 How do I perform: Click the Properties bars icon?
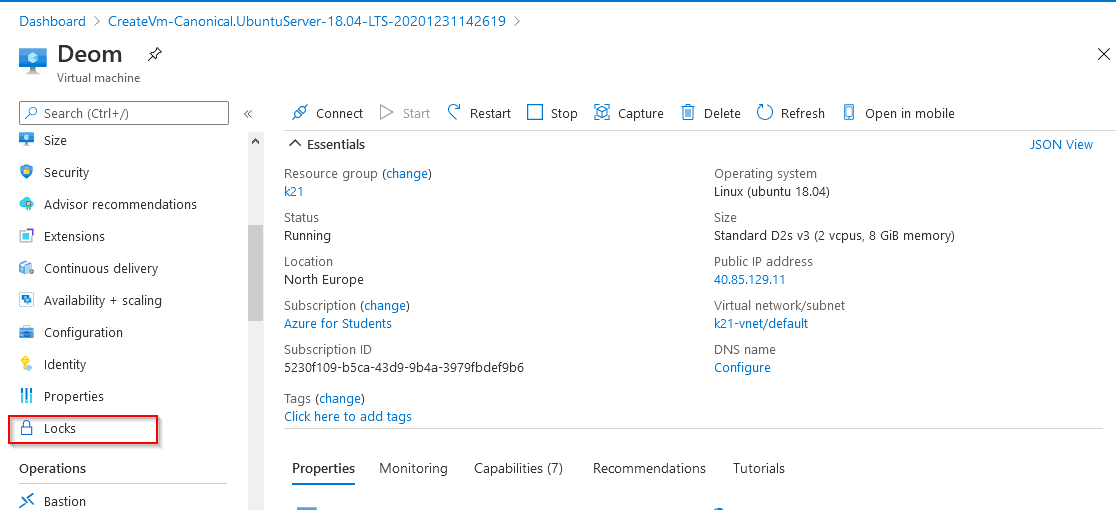(x=27, y=396)
